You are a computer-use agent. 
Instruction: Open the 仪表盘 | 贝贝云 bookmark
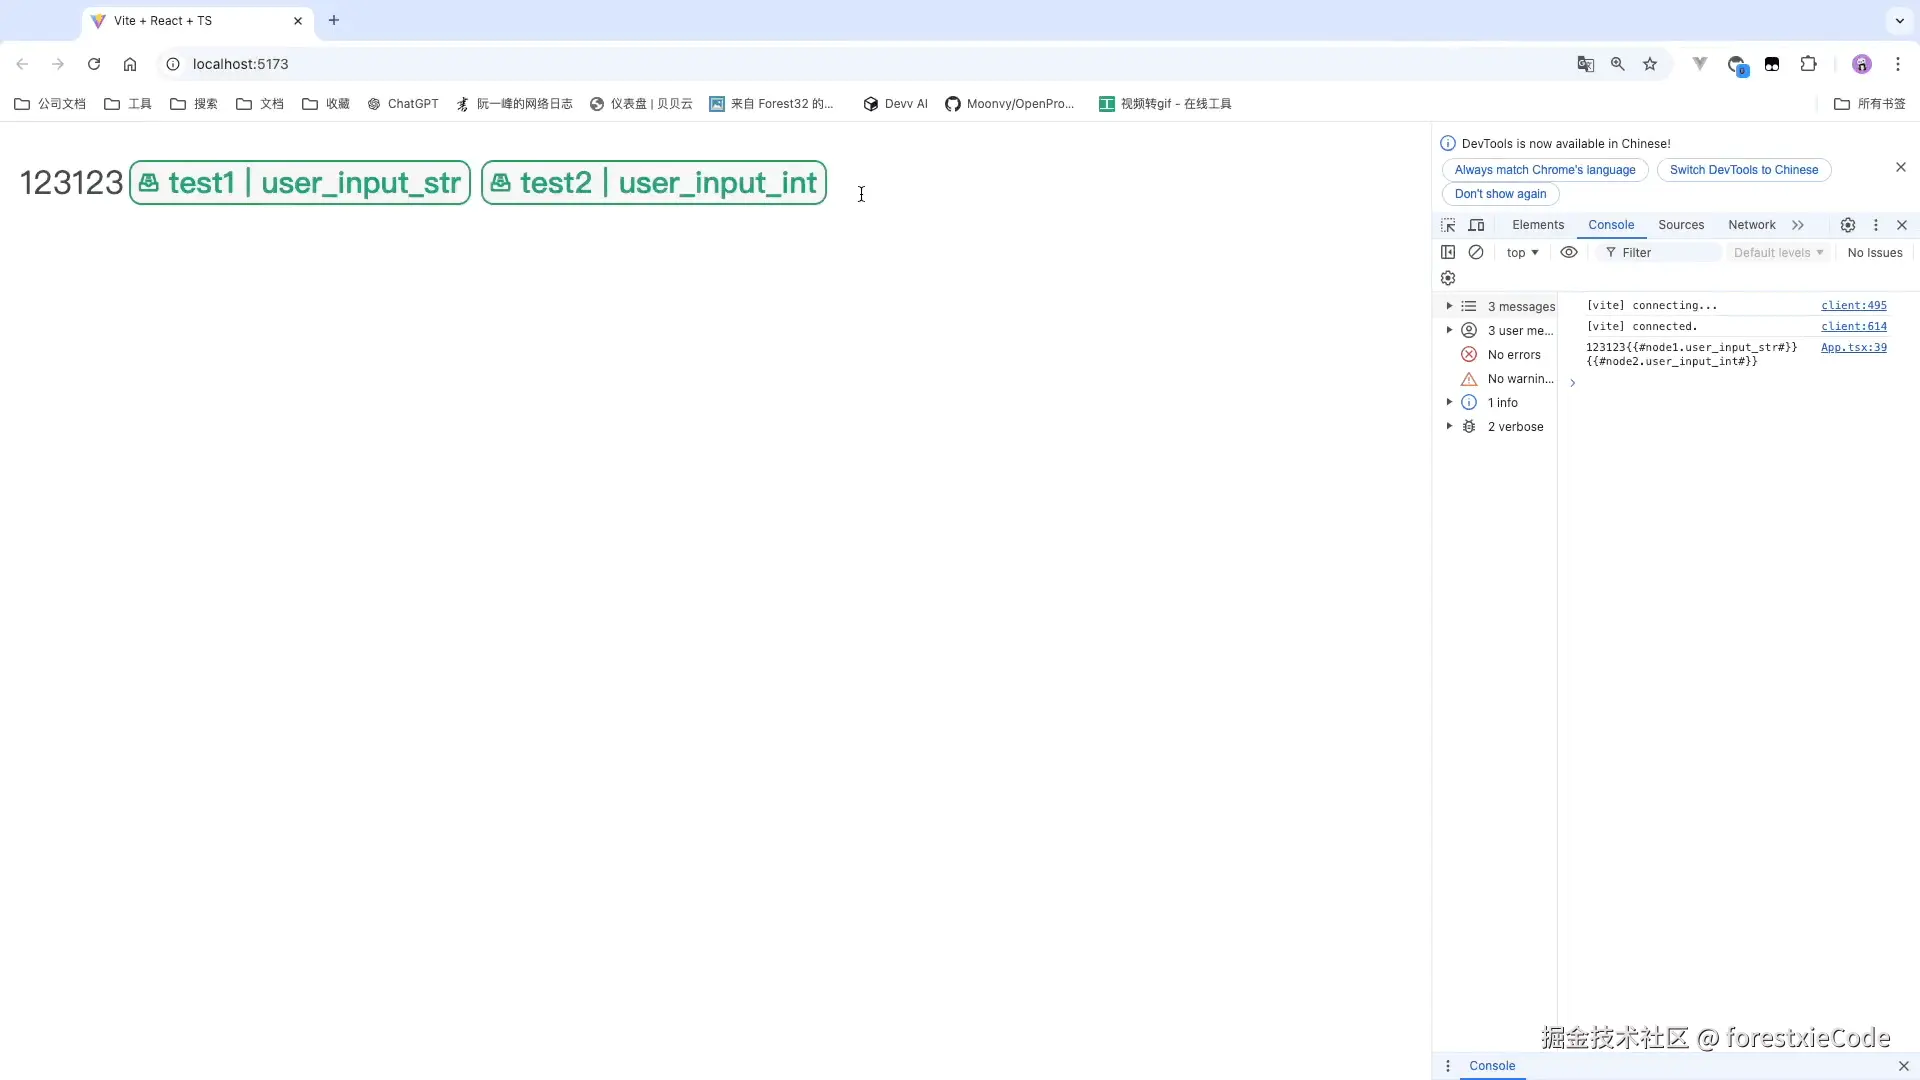point(641,104)
